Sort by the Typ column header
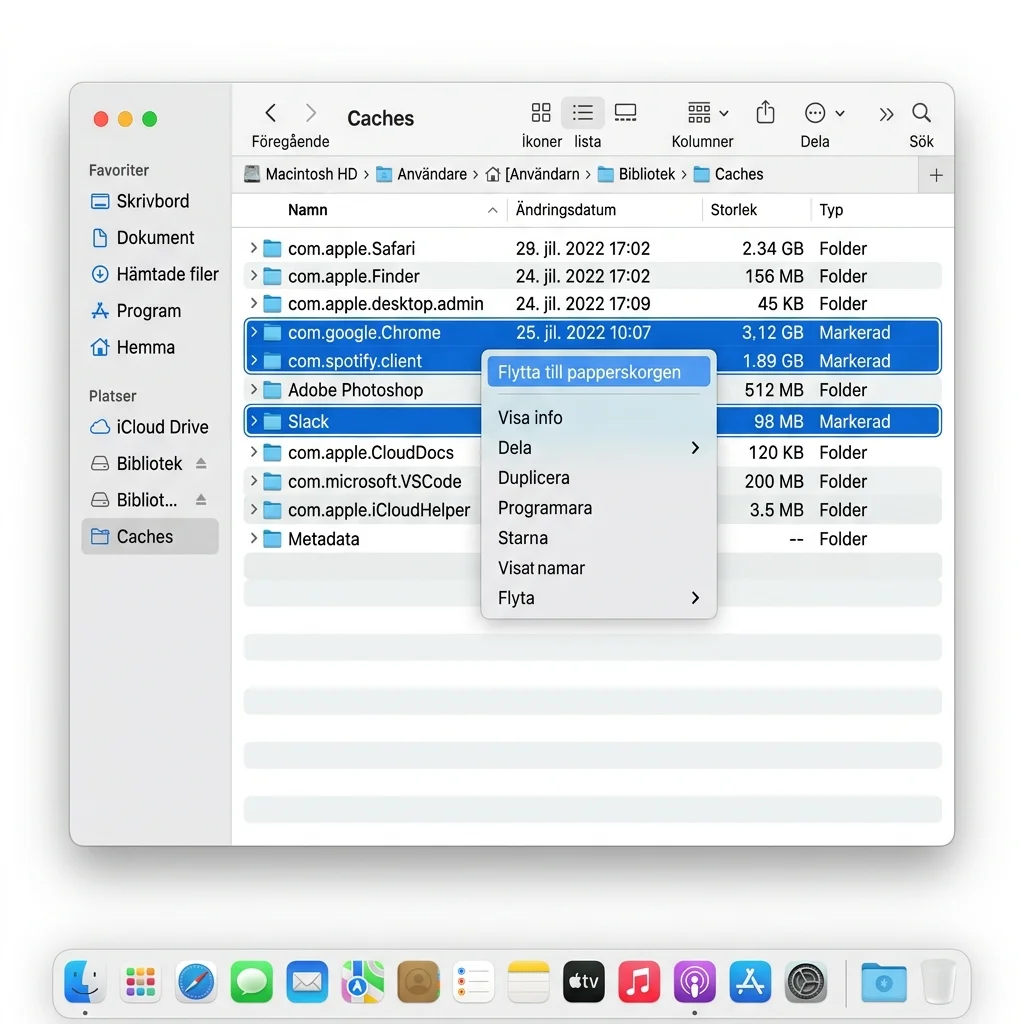This screenshot has height=1024, width=1024. pyautogui.click(x=882, y=210)
